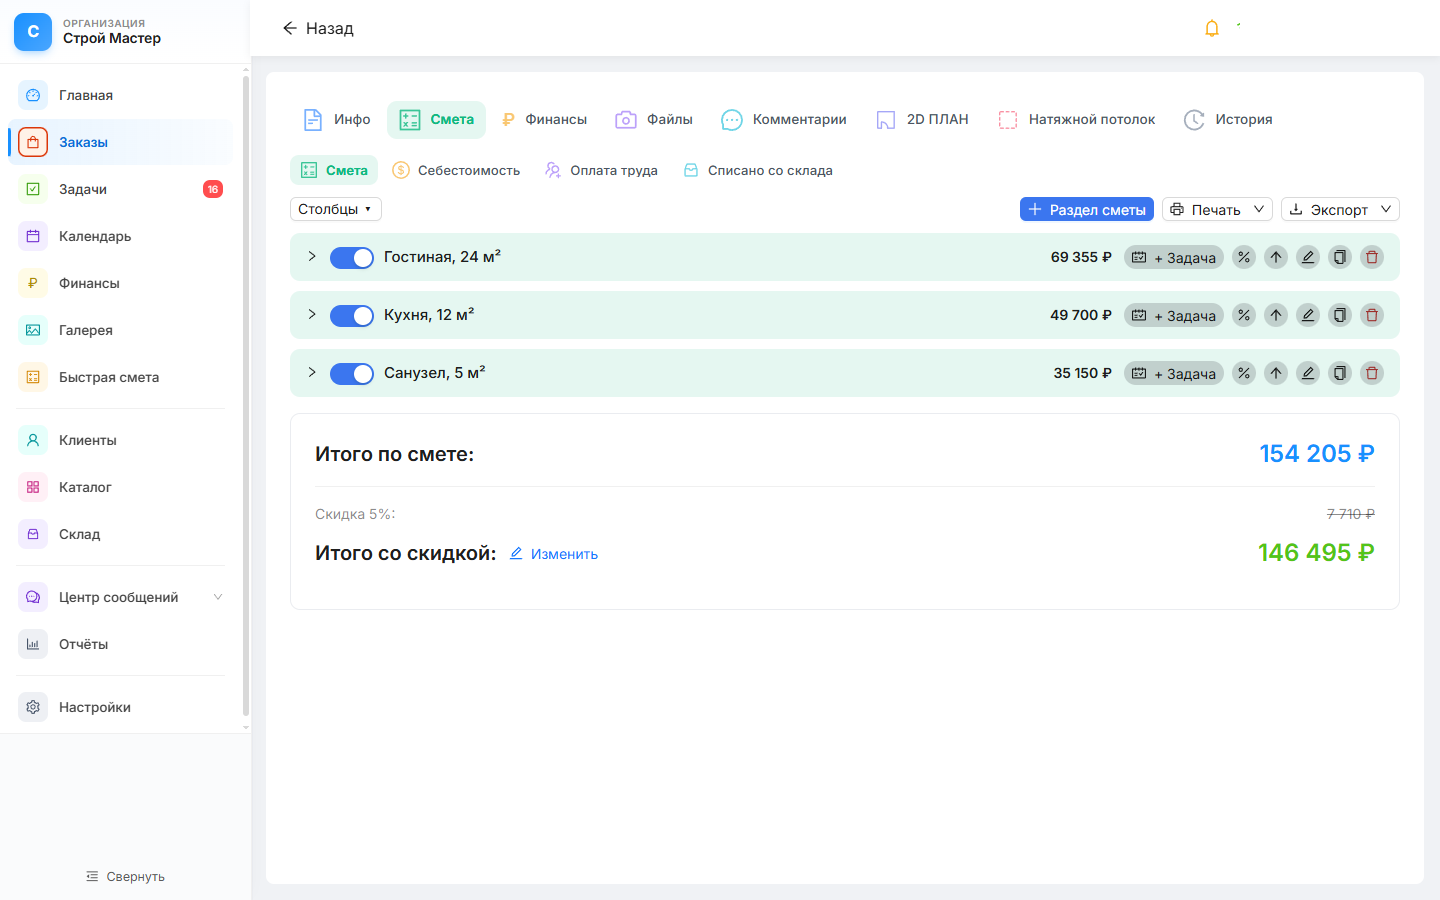
Task: Delete the Кухня section
Action: [1372, 315]
